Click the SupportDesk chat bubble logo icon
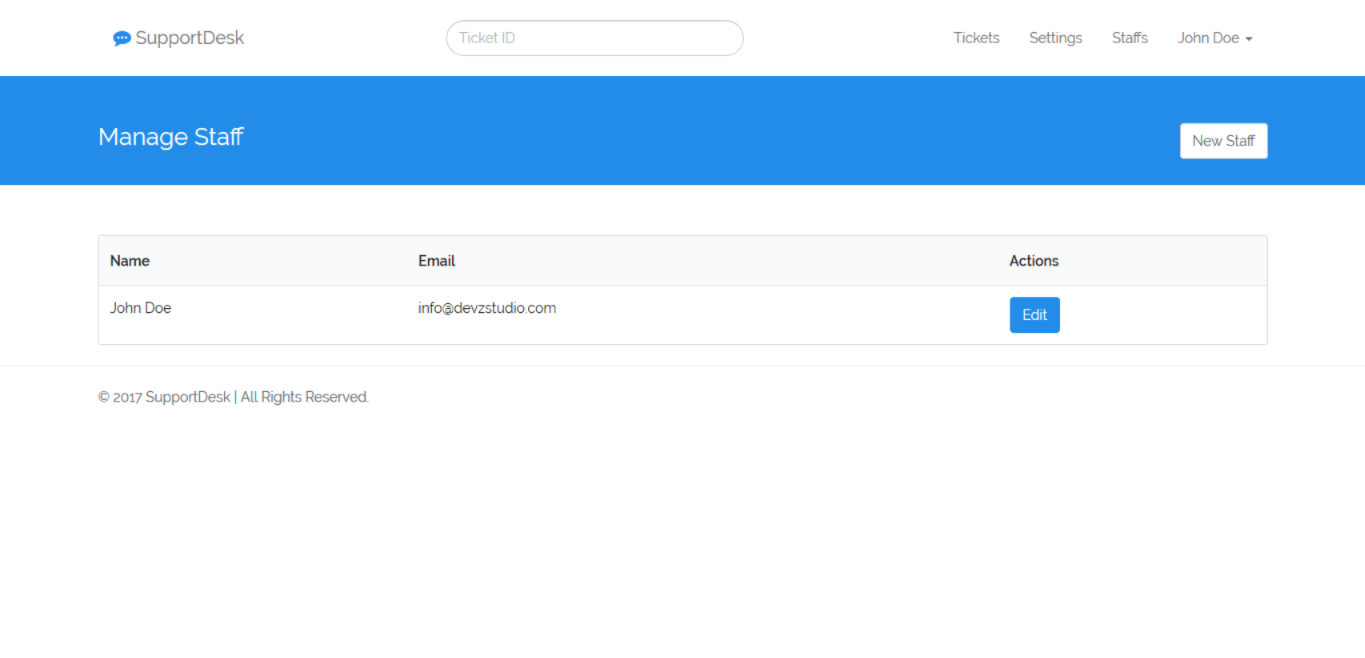The width and height of the screenshot is (1365, 658). point(122,38)
